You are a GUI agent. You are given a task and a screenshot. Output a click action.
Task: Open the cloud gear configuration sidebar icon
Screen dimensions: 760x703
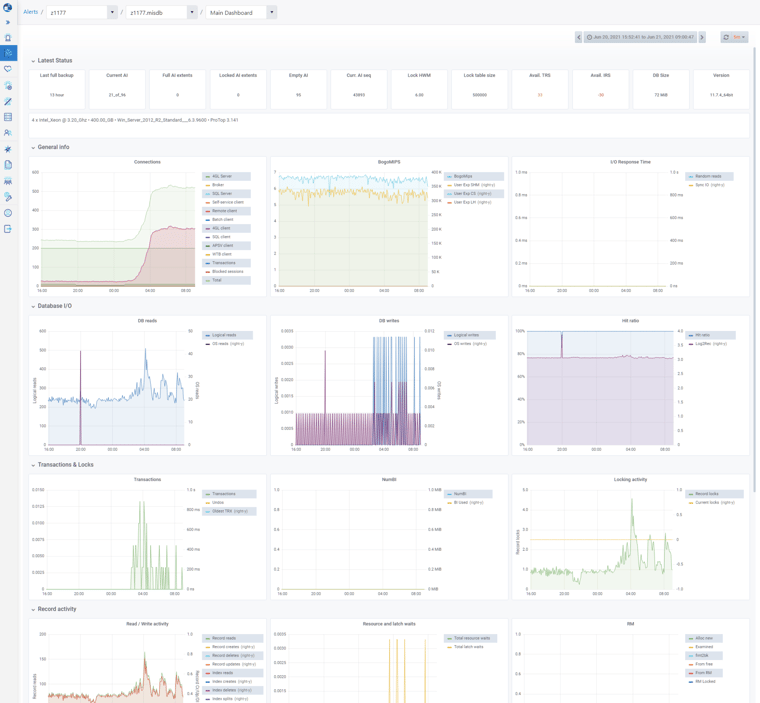click(8, 85)
